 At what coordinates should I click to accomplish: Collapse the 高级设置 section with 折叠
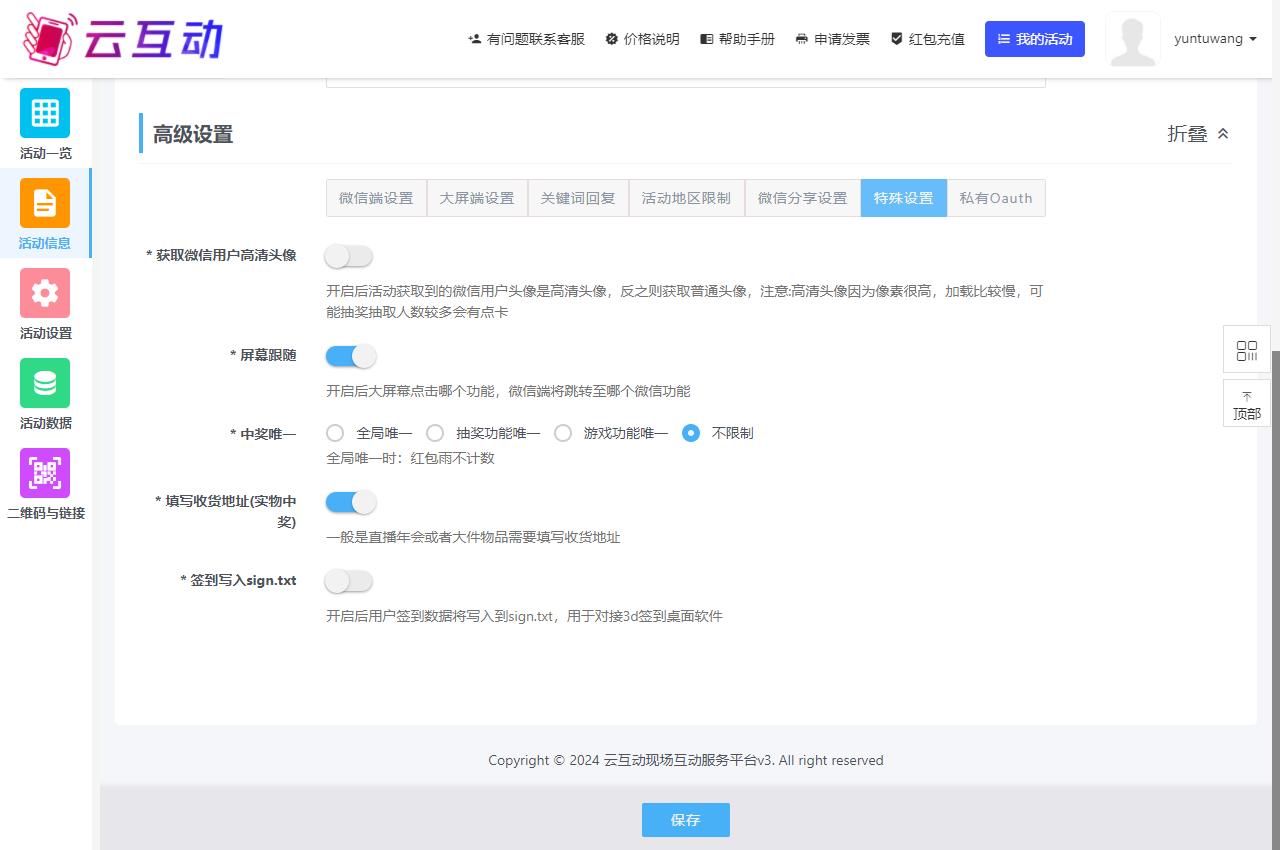click(1198, 134)
